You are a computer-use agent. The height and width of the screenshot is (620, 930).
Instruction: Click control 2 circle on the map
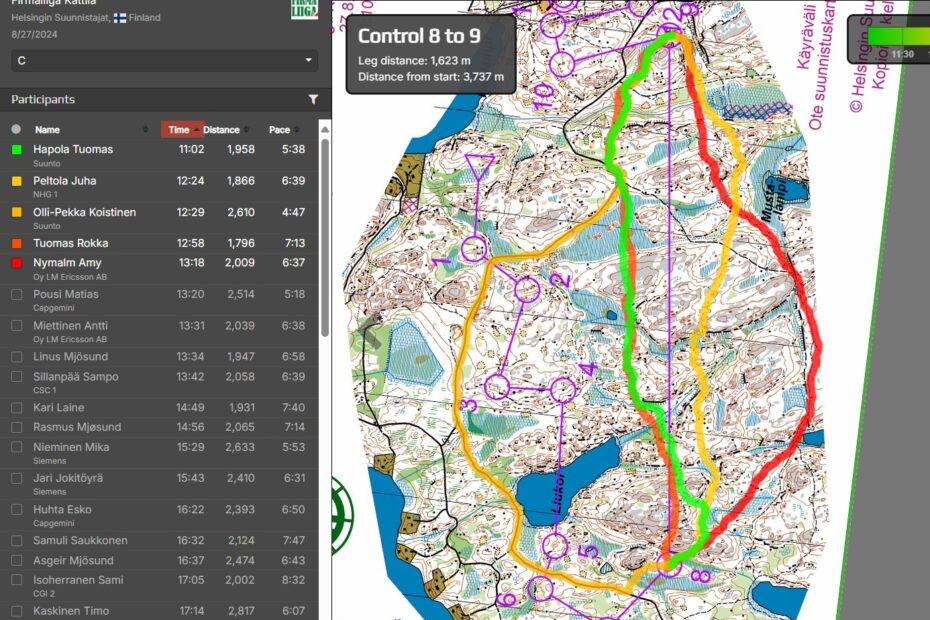point(527,289)
